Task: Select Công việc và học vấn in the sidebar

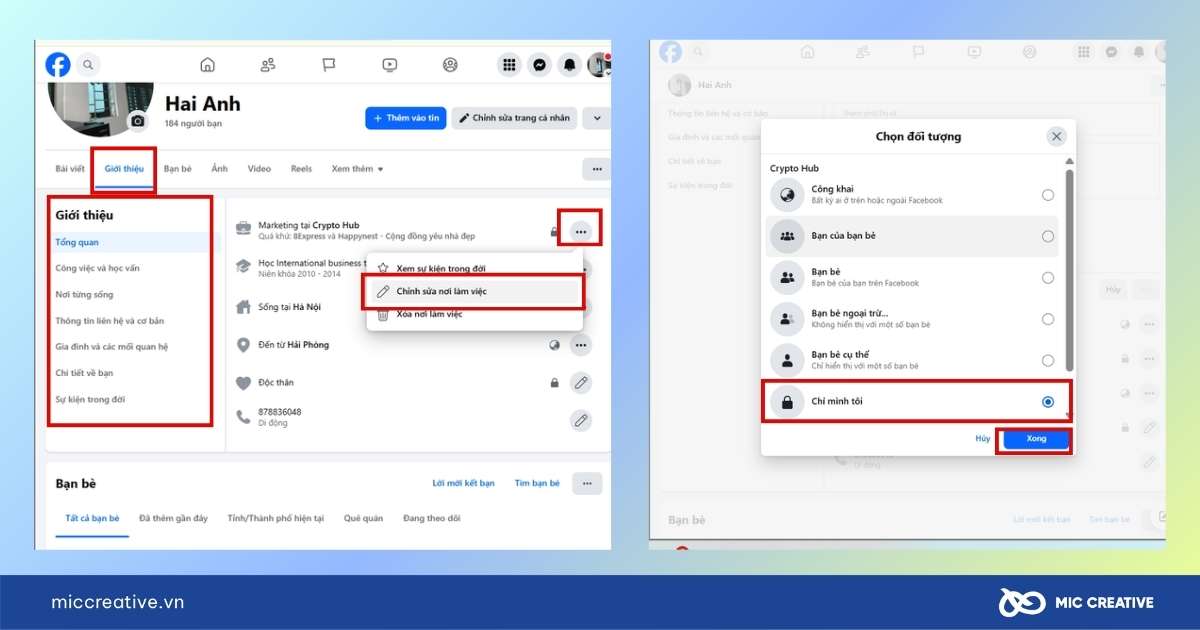Action: [98, 268]
